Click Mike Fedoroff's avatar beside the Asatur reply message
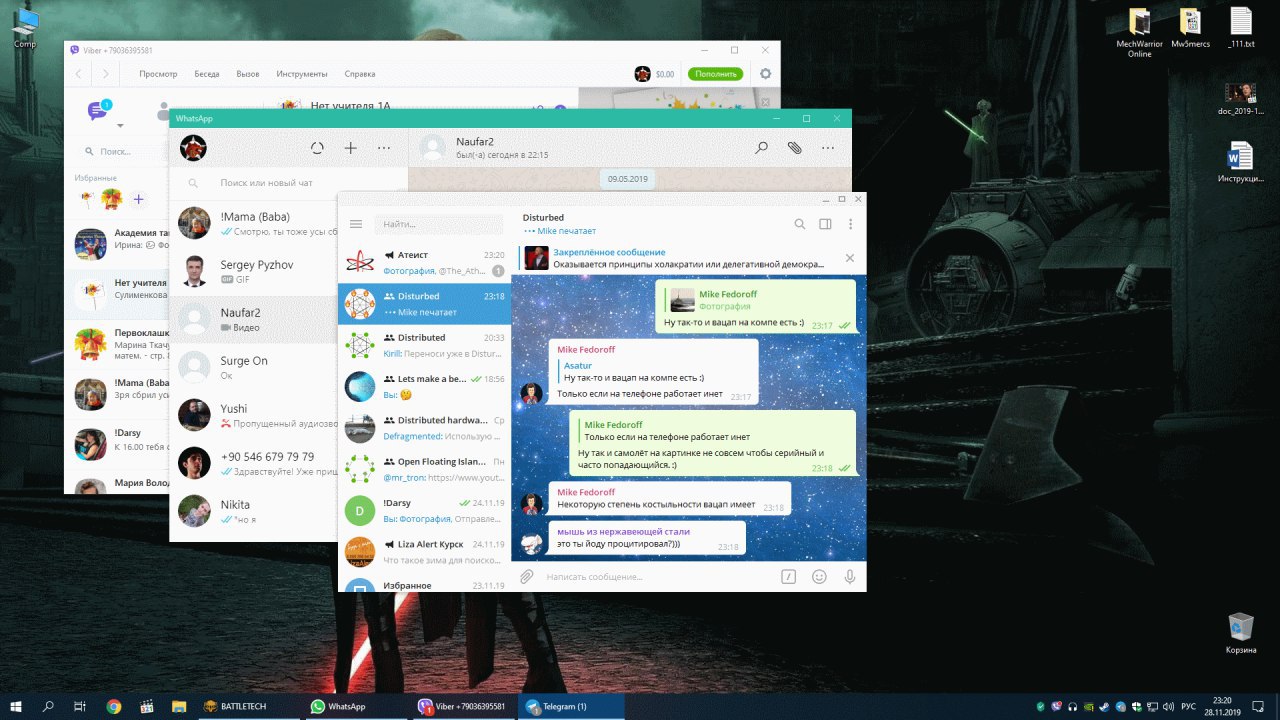This screenshot has height=720, width=1280. tap(532, 393)
